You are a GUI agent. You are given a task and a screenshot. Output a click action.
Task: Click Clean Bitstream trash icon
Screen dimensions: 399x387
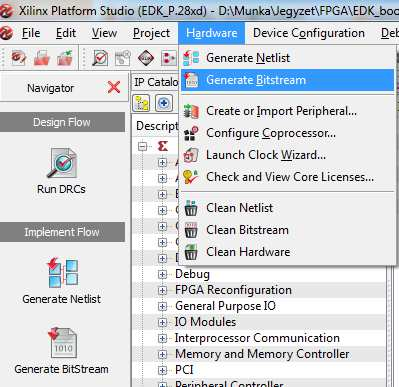coord(191,230)
